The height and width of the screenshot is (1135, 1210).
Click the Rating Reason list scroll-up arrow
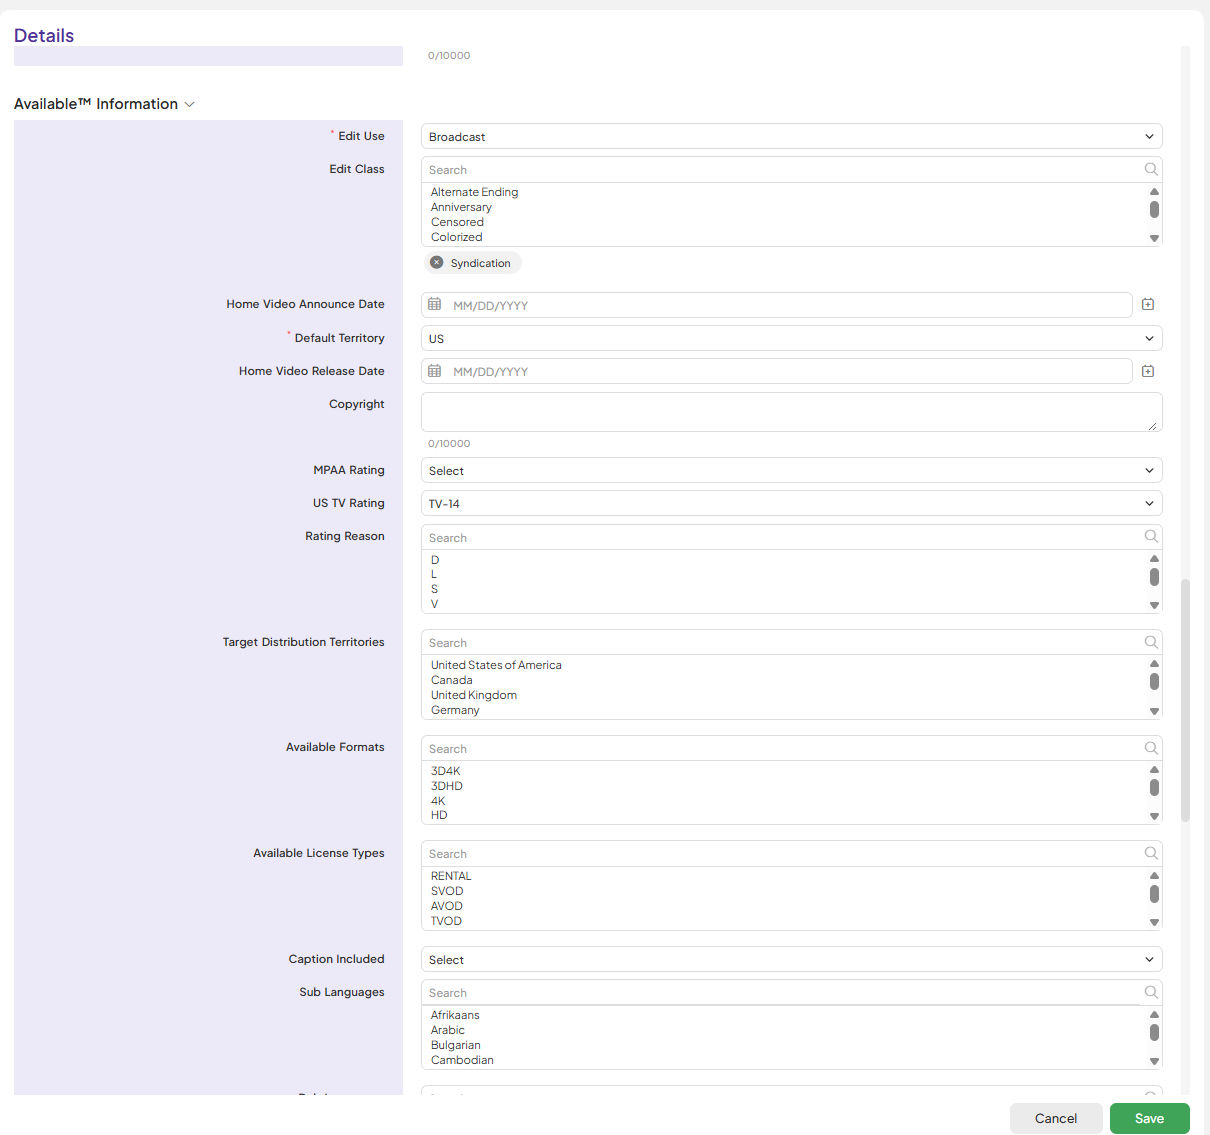1154,559
